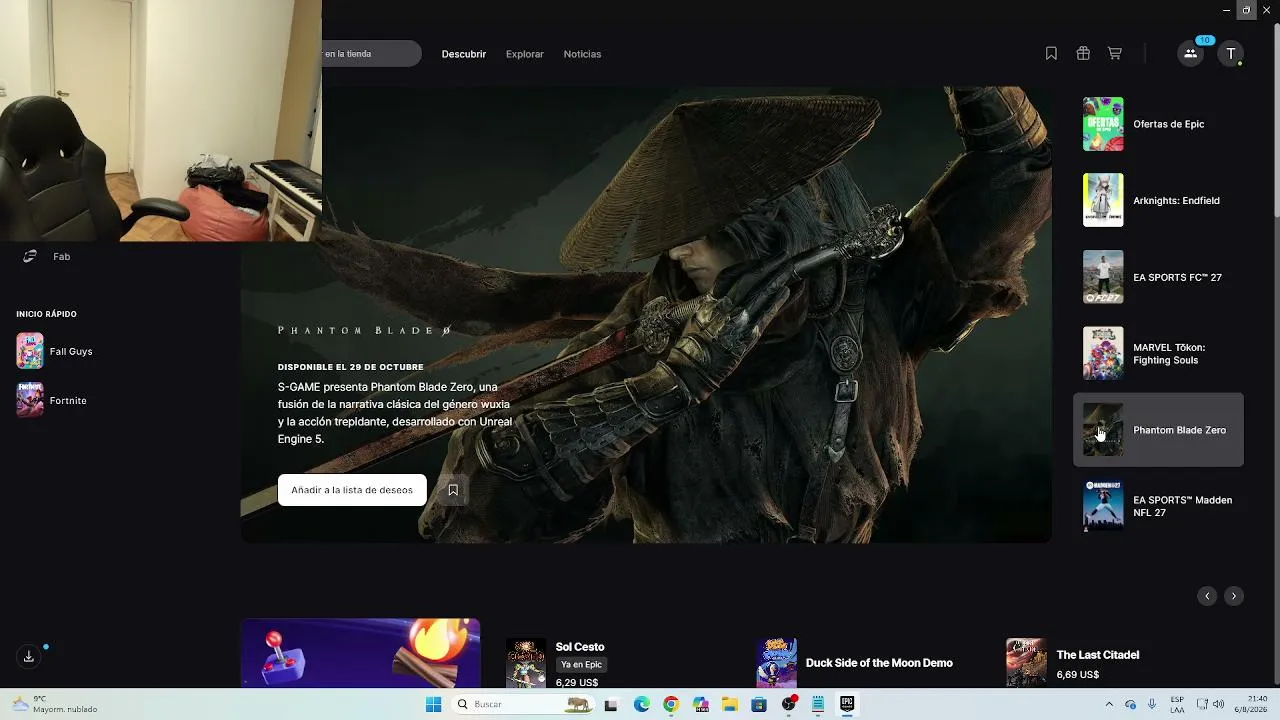Viewport: 1280px width, 720px height.
Task: Select Phantom Blade Zero in the list
Action: (1158, 430)
